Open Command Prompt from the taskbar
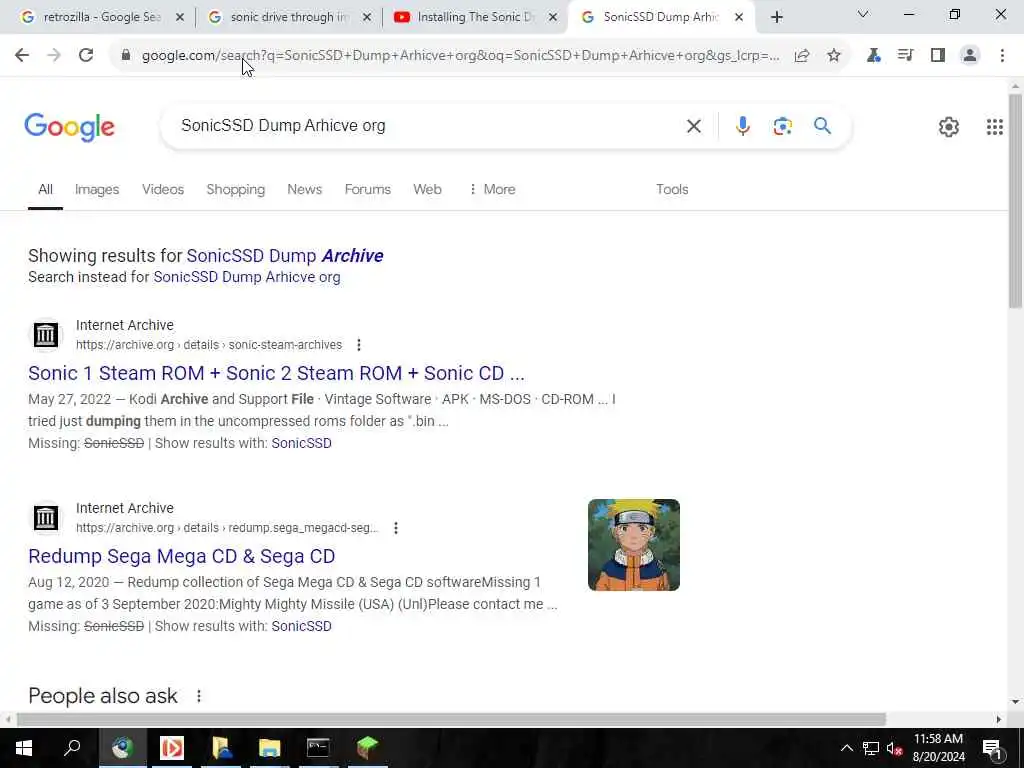 [x=318, y=748]
